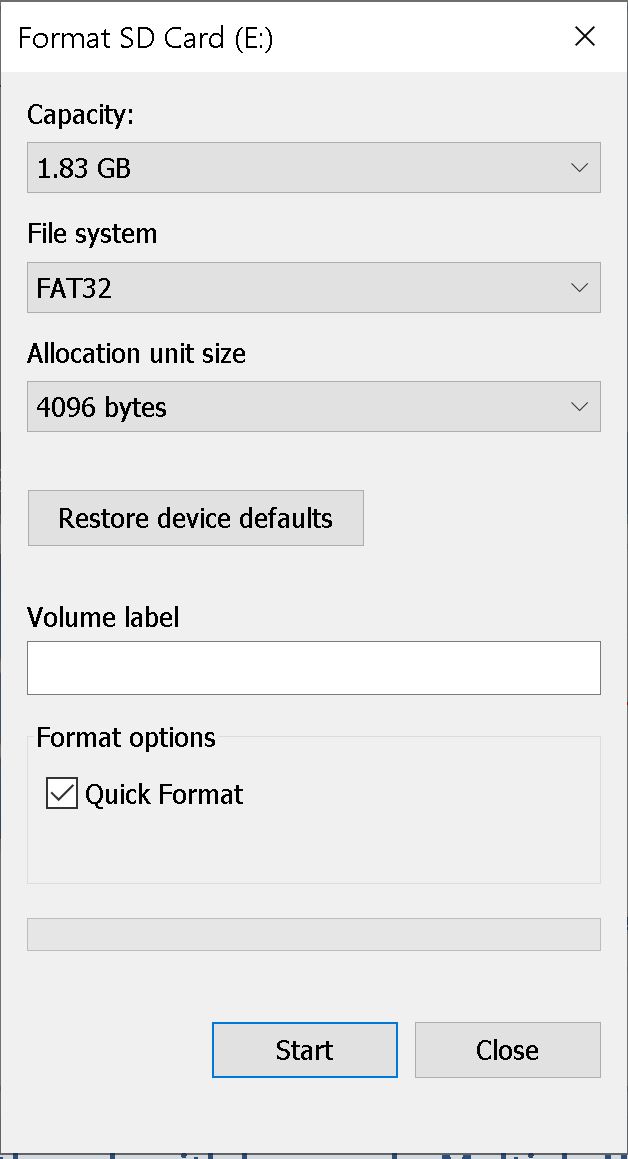Uncheck the Quick Format checkbox
Screen dimensions: 628x1159
(61, 794)
